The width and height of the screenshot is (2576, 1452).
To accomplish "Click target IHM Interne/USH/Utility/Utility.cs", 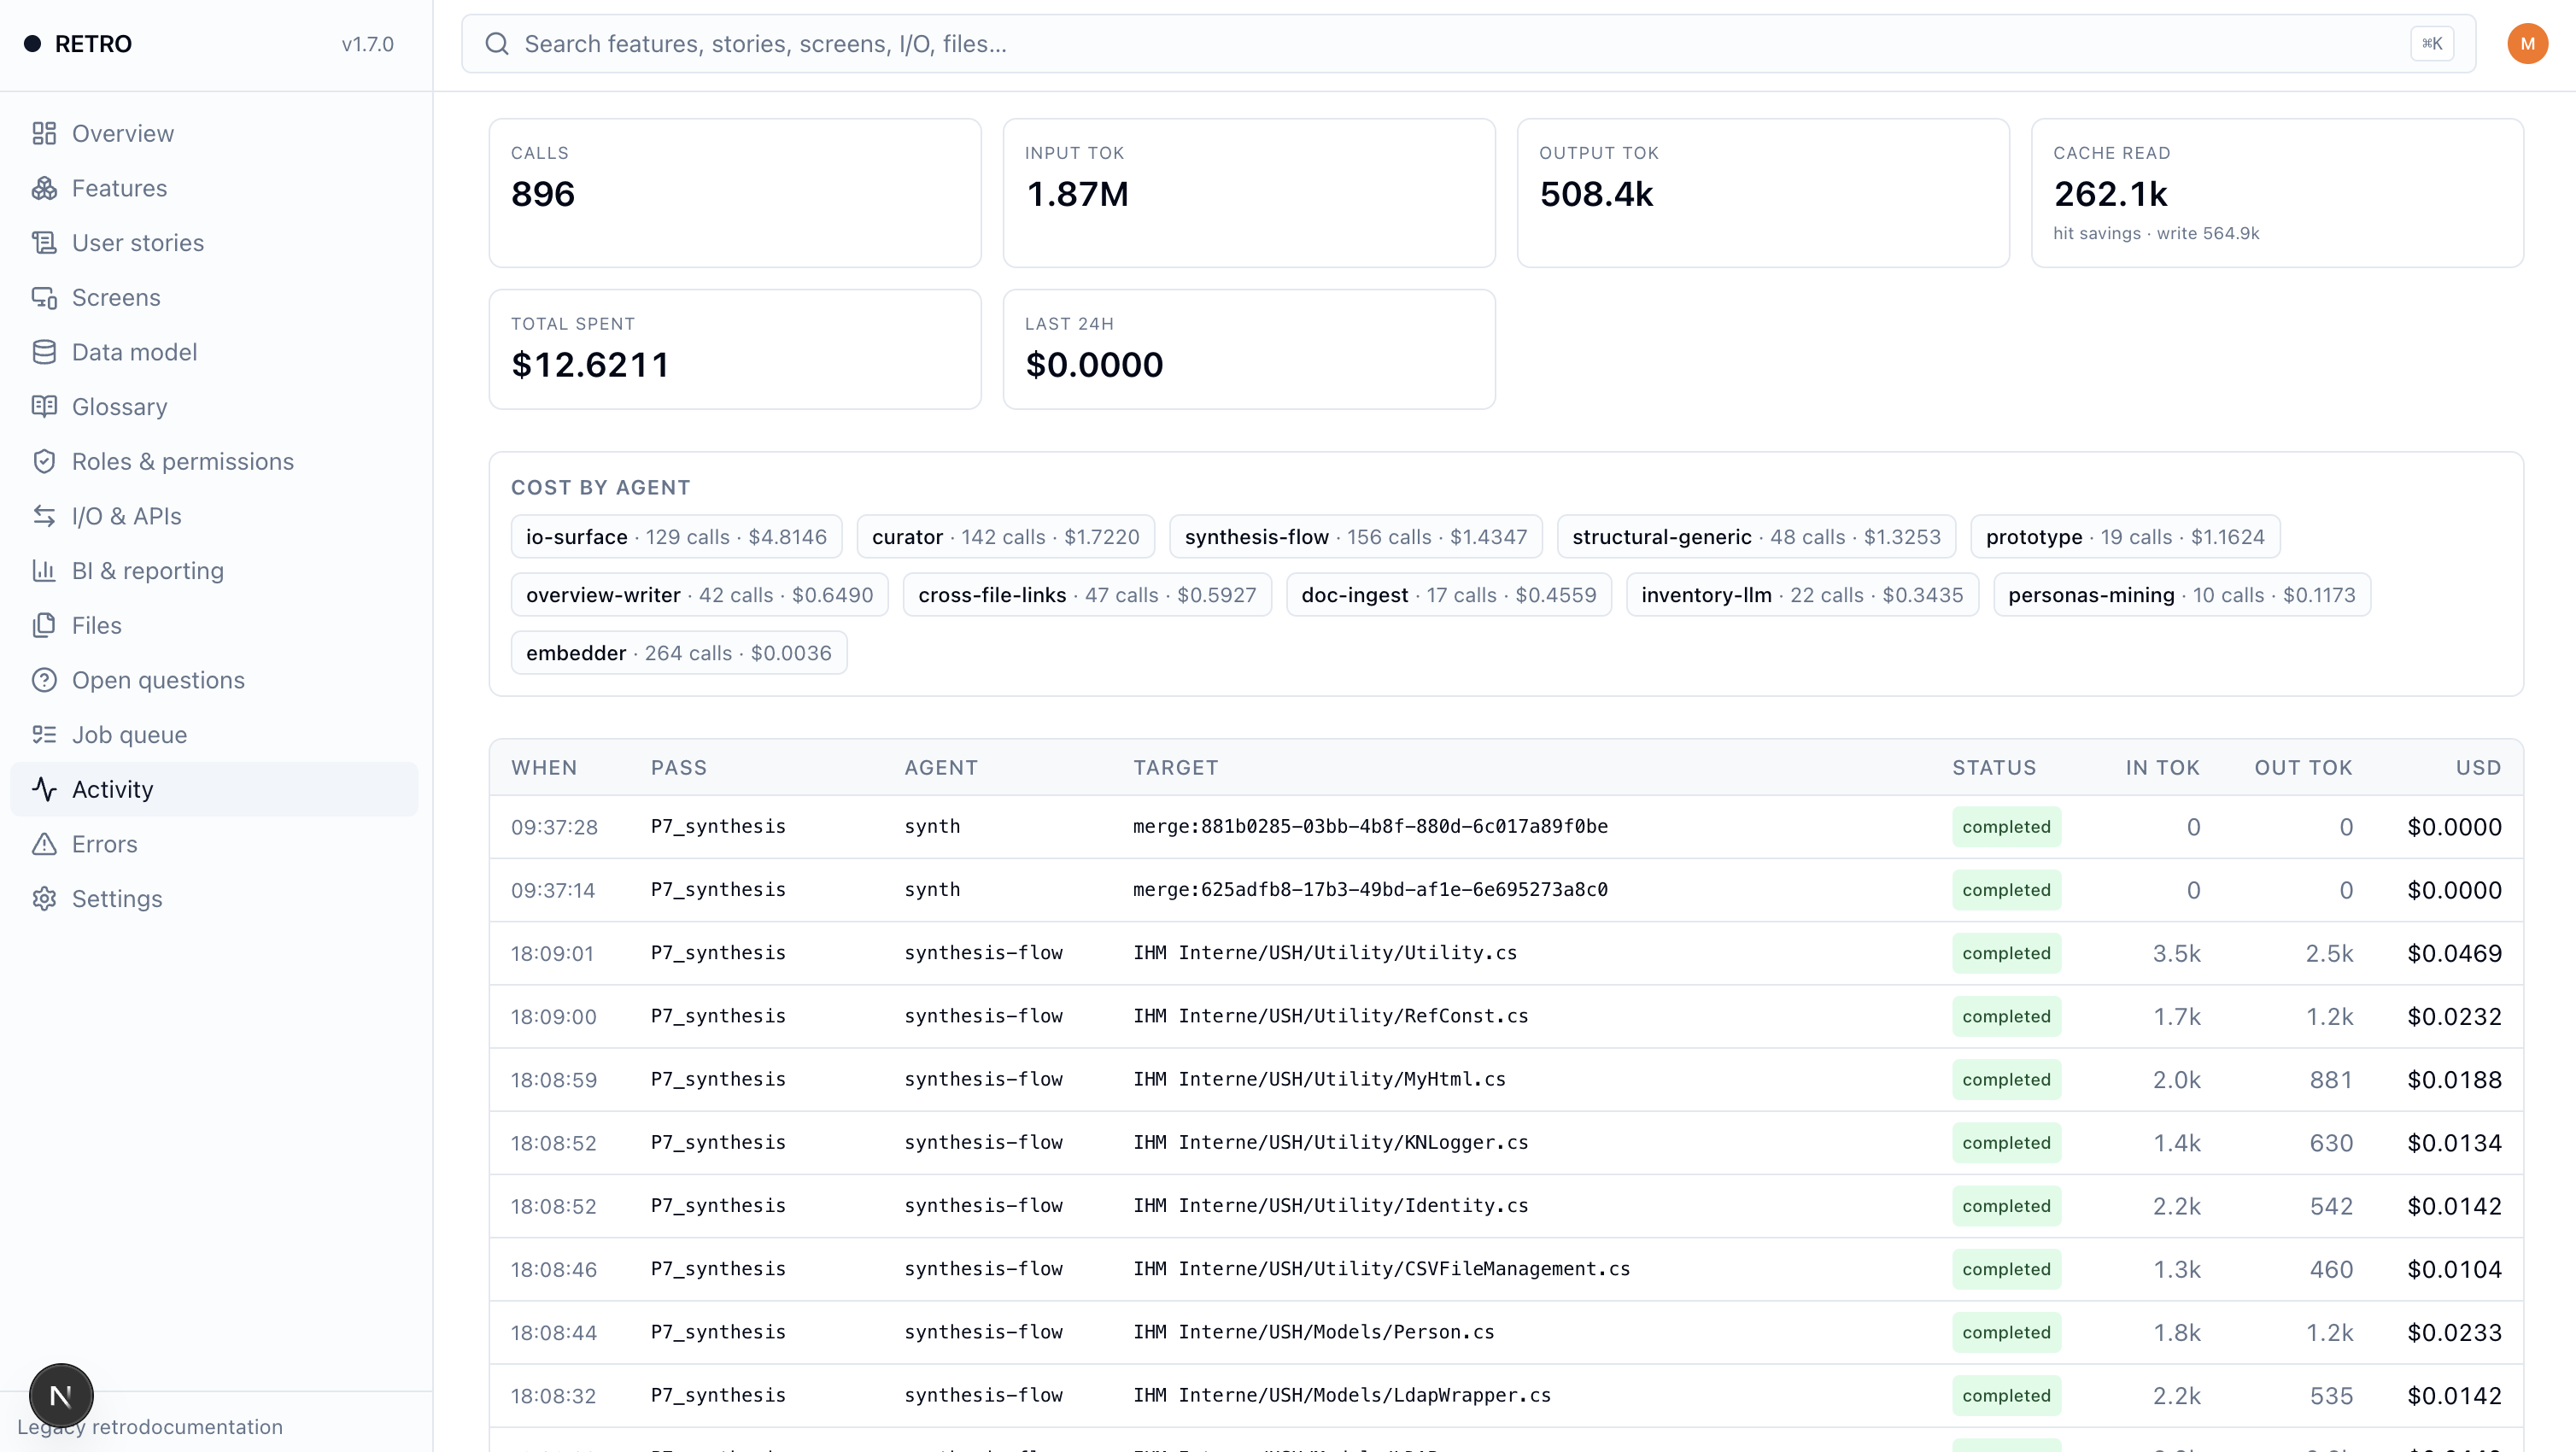I will [1325, 953].
